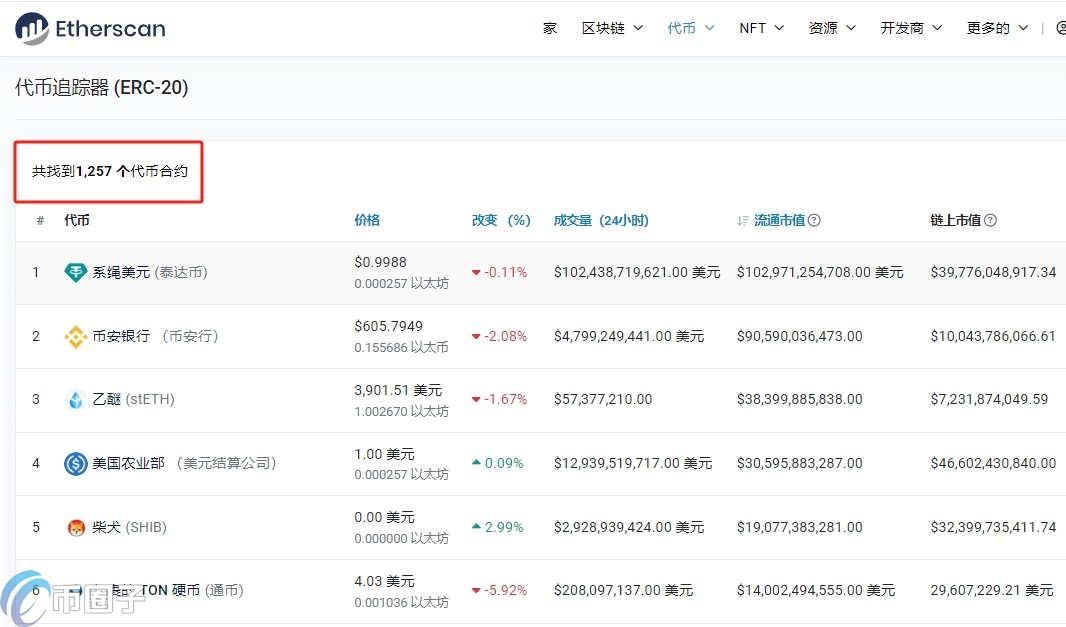This screenshot has width=1066, height=627.
Task: Click the USDC dollar coin icon
Action: tap(74, 463)
